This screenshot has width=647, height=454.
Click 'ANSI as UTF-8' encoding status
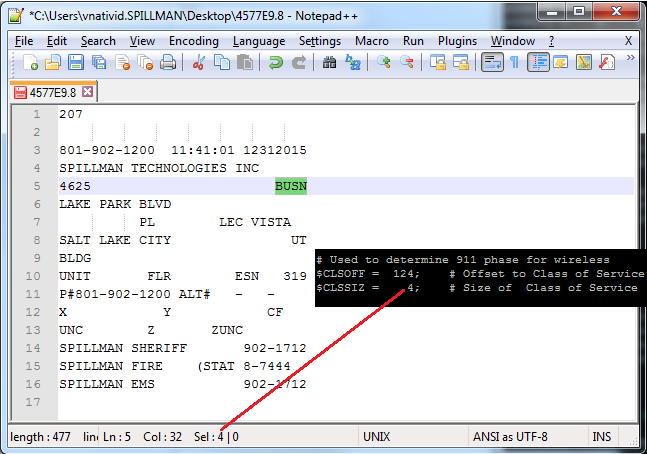tap(510, 437)
